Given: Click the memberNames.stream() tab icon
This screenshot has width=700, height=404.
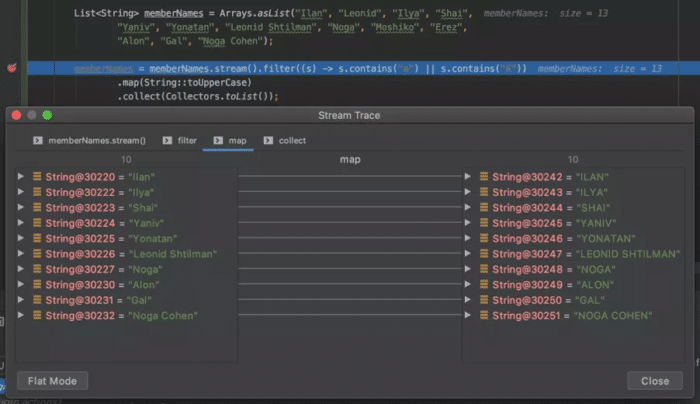Looking at the screenshot, I should [x=38, y=141].
